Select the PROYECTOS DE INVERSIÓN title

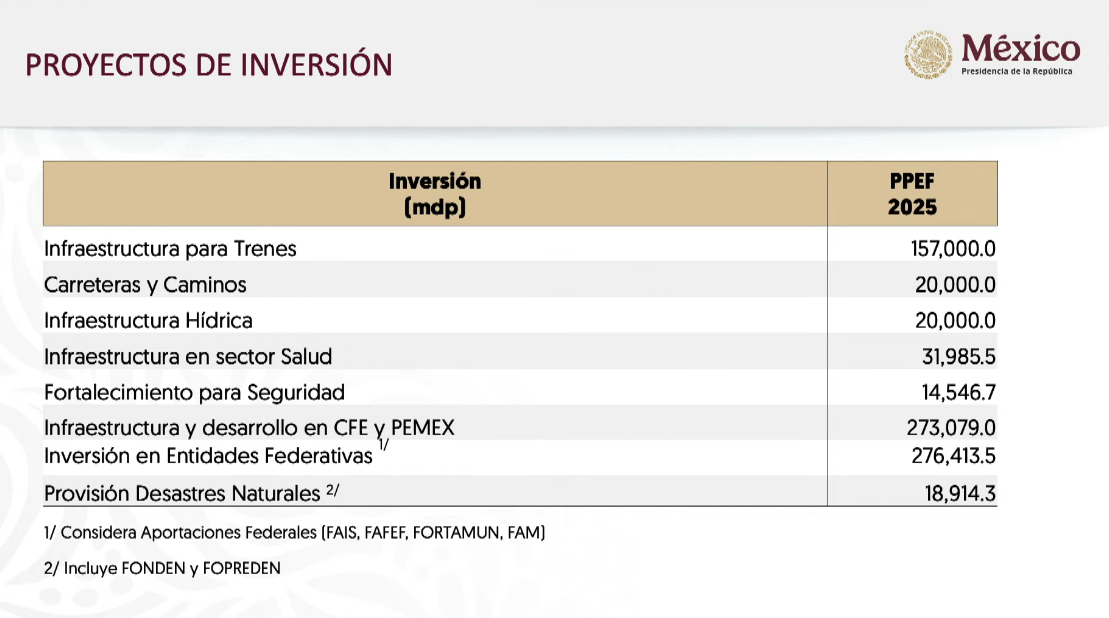209,65
